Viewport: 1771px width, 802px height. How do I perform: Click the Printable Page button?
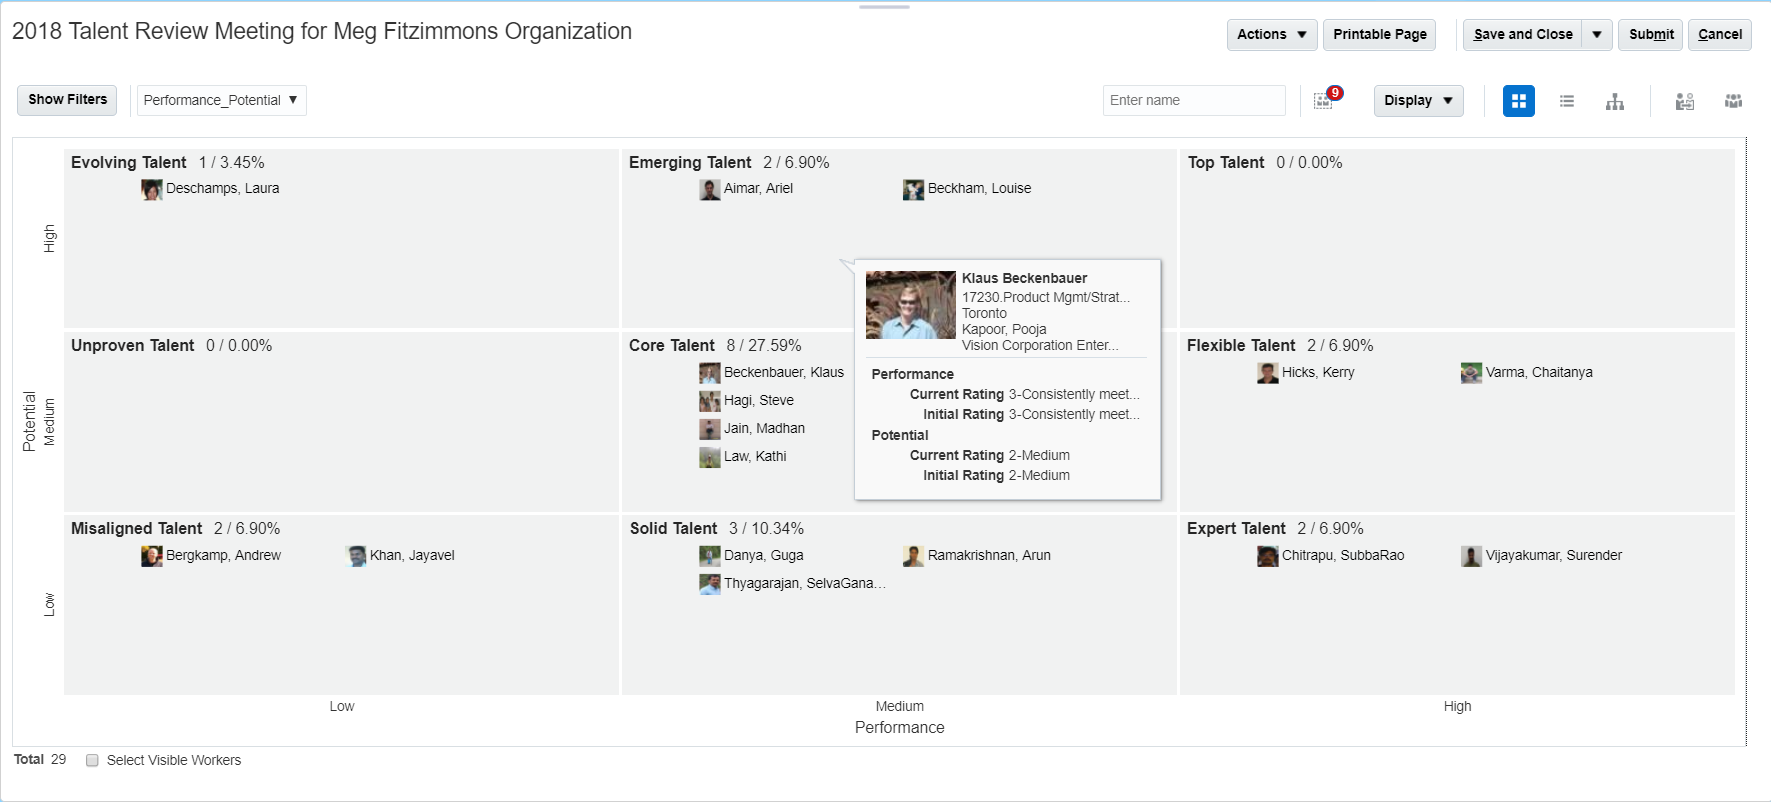coord(1380,34)
